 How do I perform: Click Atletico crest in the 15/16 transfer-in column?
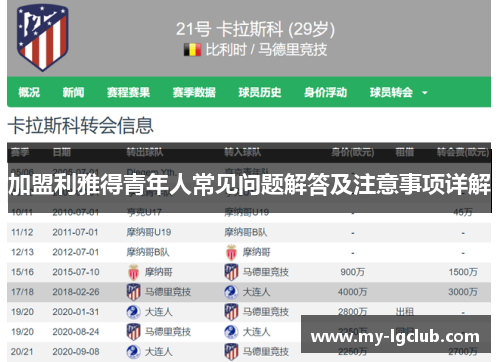(x=231, y=272)
